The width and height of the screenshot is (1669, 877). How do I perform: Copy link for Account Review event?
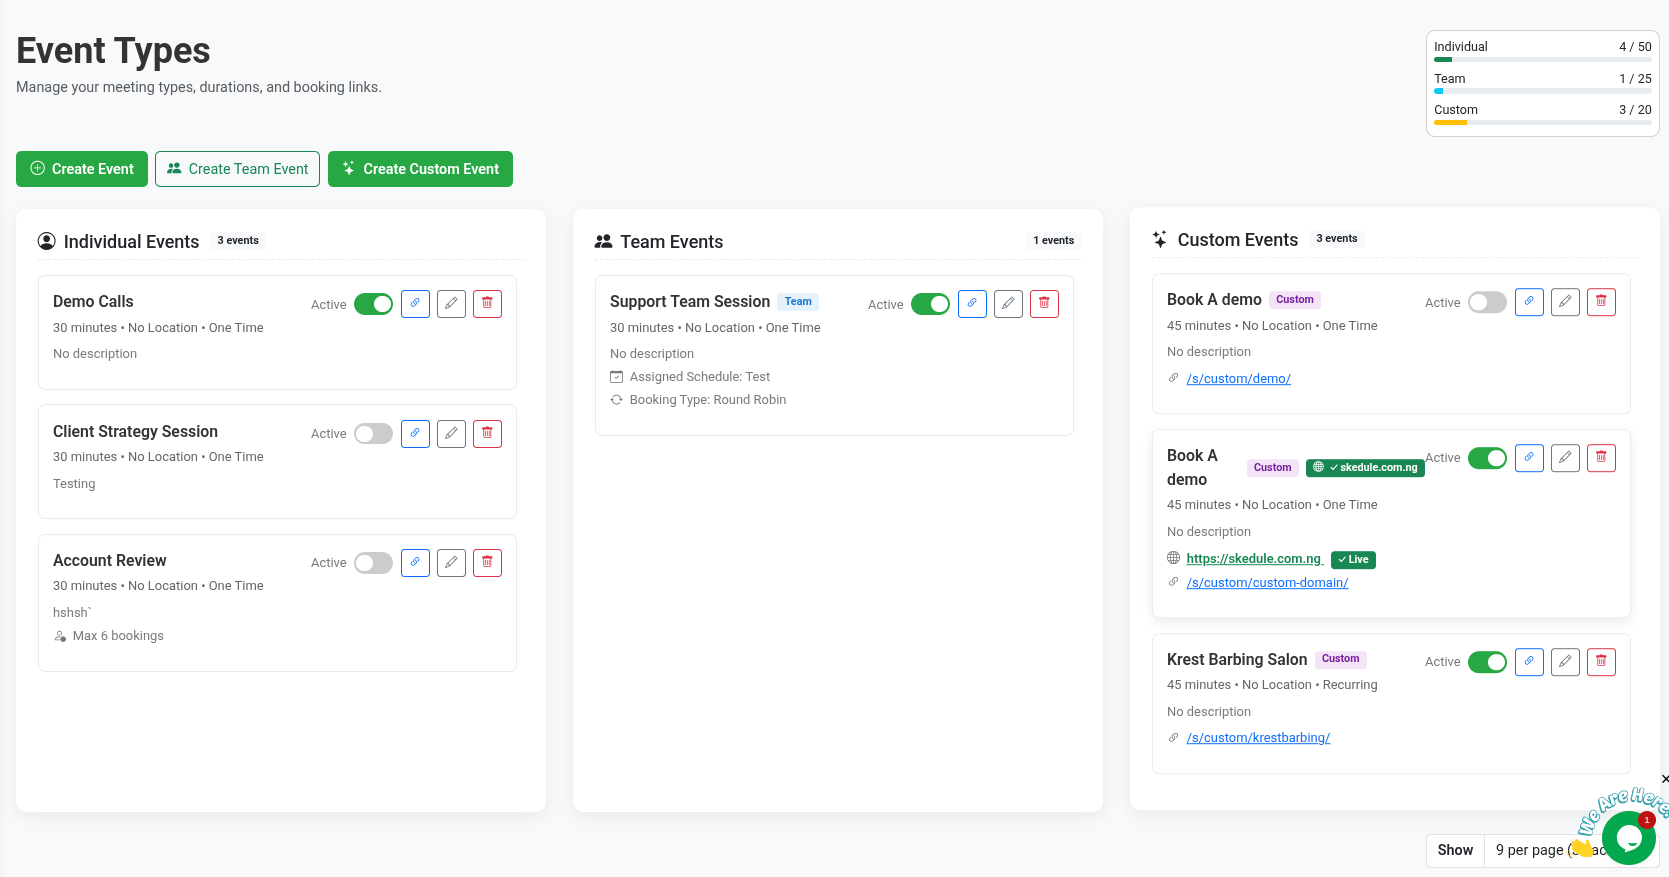click(x=415, y=563)
